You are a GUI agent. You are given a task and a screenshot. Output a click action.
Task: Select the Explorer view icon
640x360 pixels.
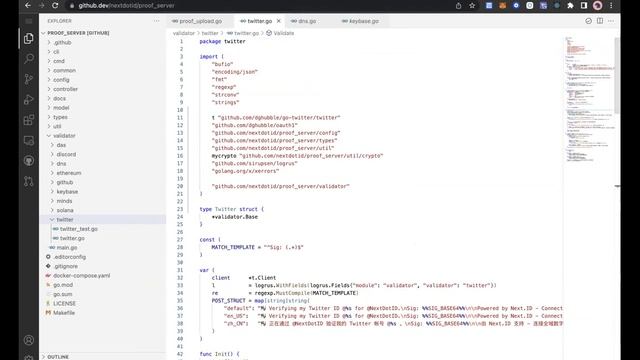(x=29, y=38)
